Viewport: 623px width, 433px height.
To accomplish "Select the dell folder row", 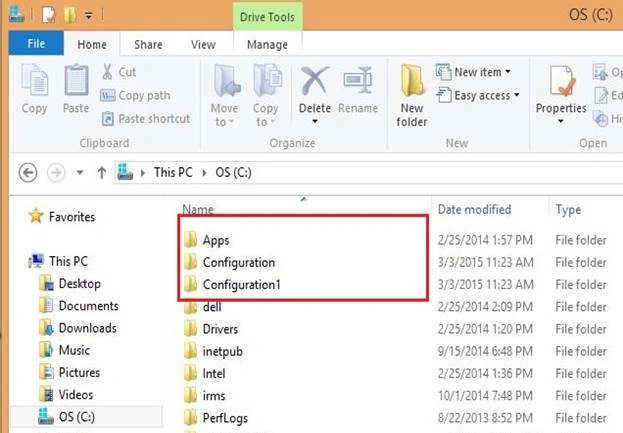I will (x=395, y=307).
